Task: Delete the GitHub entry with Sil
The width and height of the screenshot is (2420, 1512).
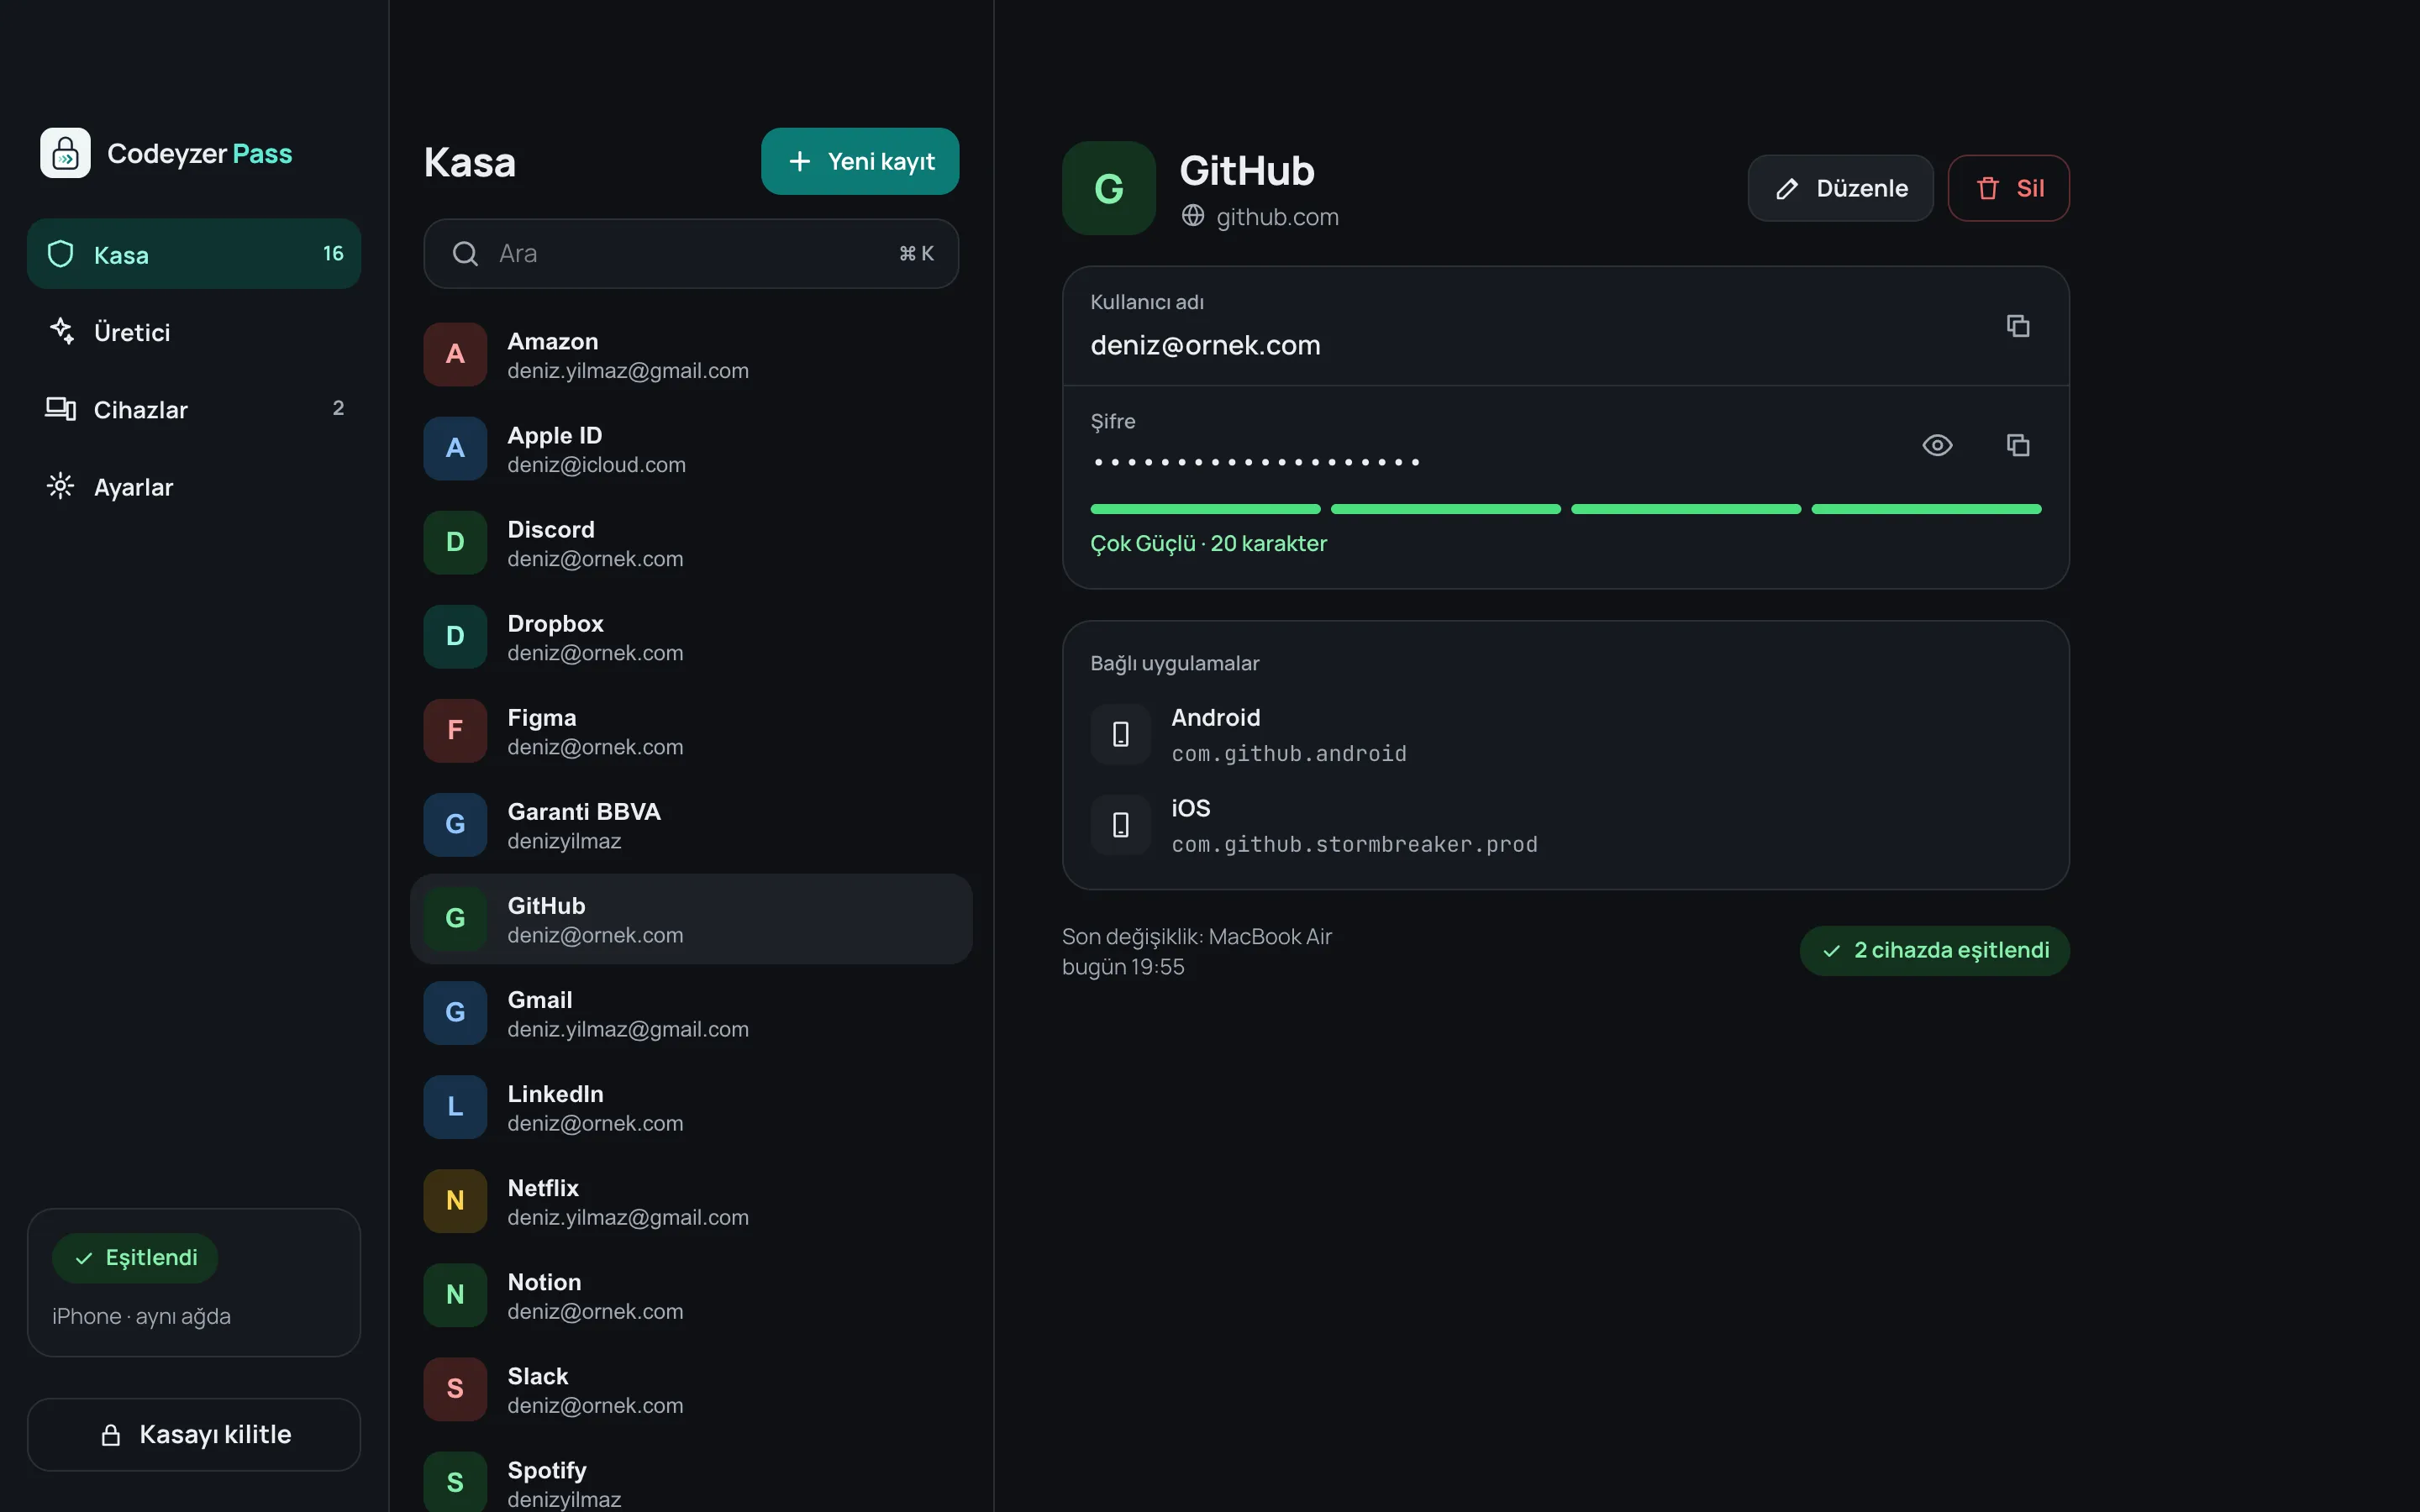Action: click(x=2008, y=188)
